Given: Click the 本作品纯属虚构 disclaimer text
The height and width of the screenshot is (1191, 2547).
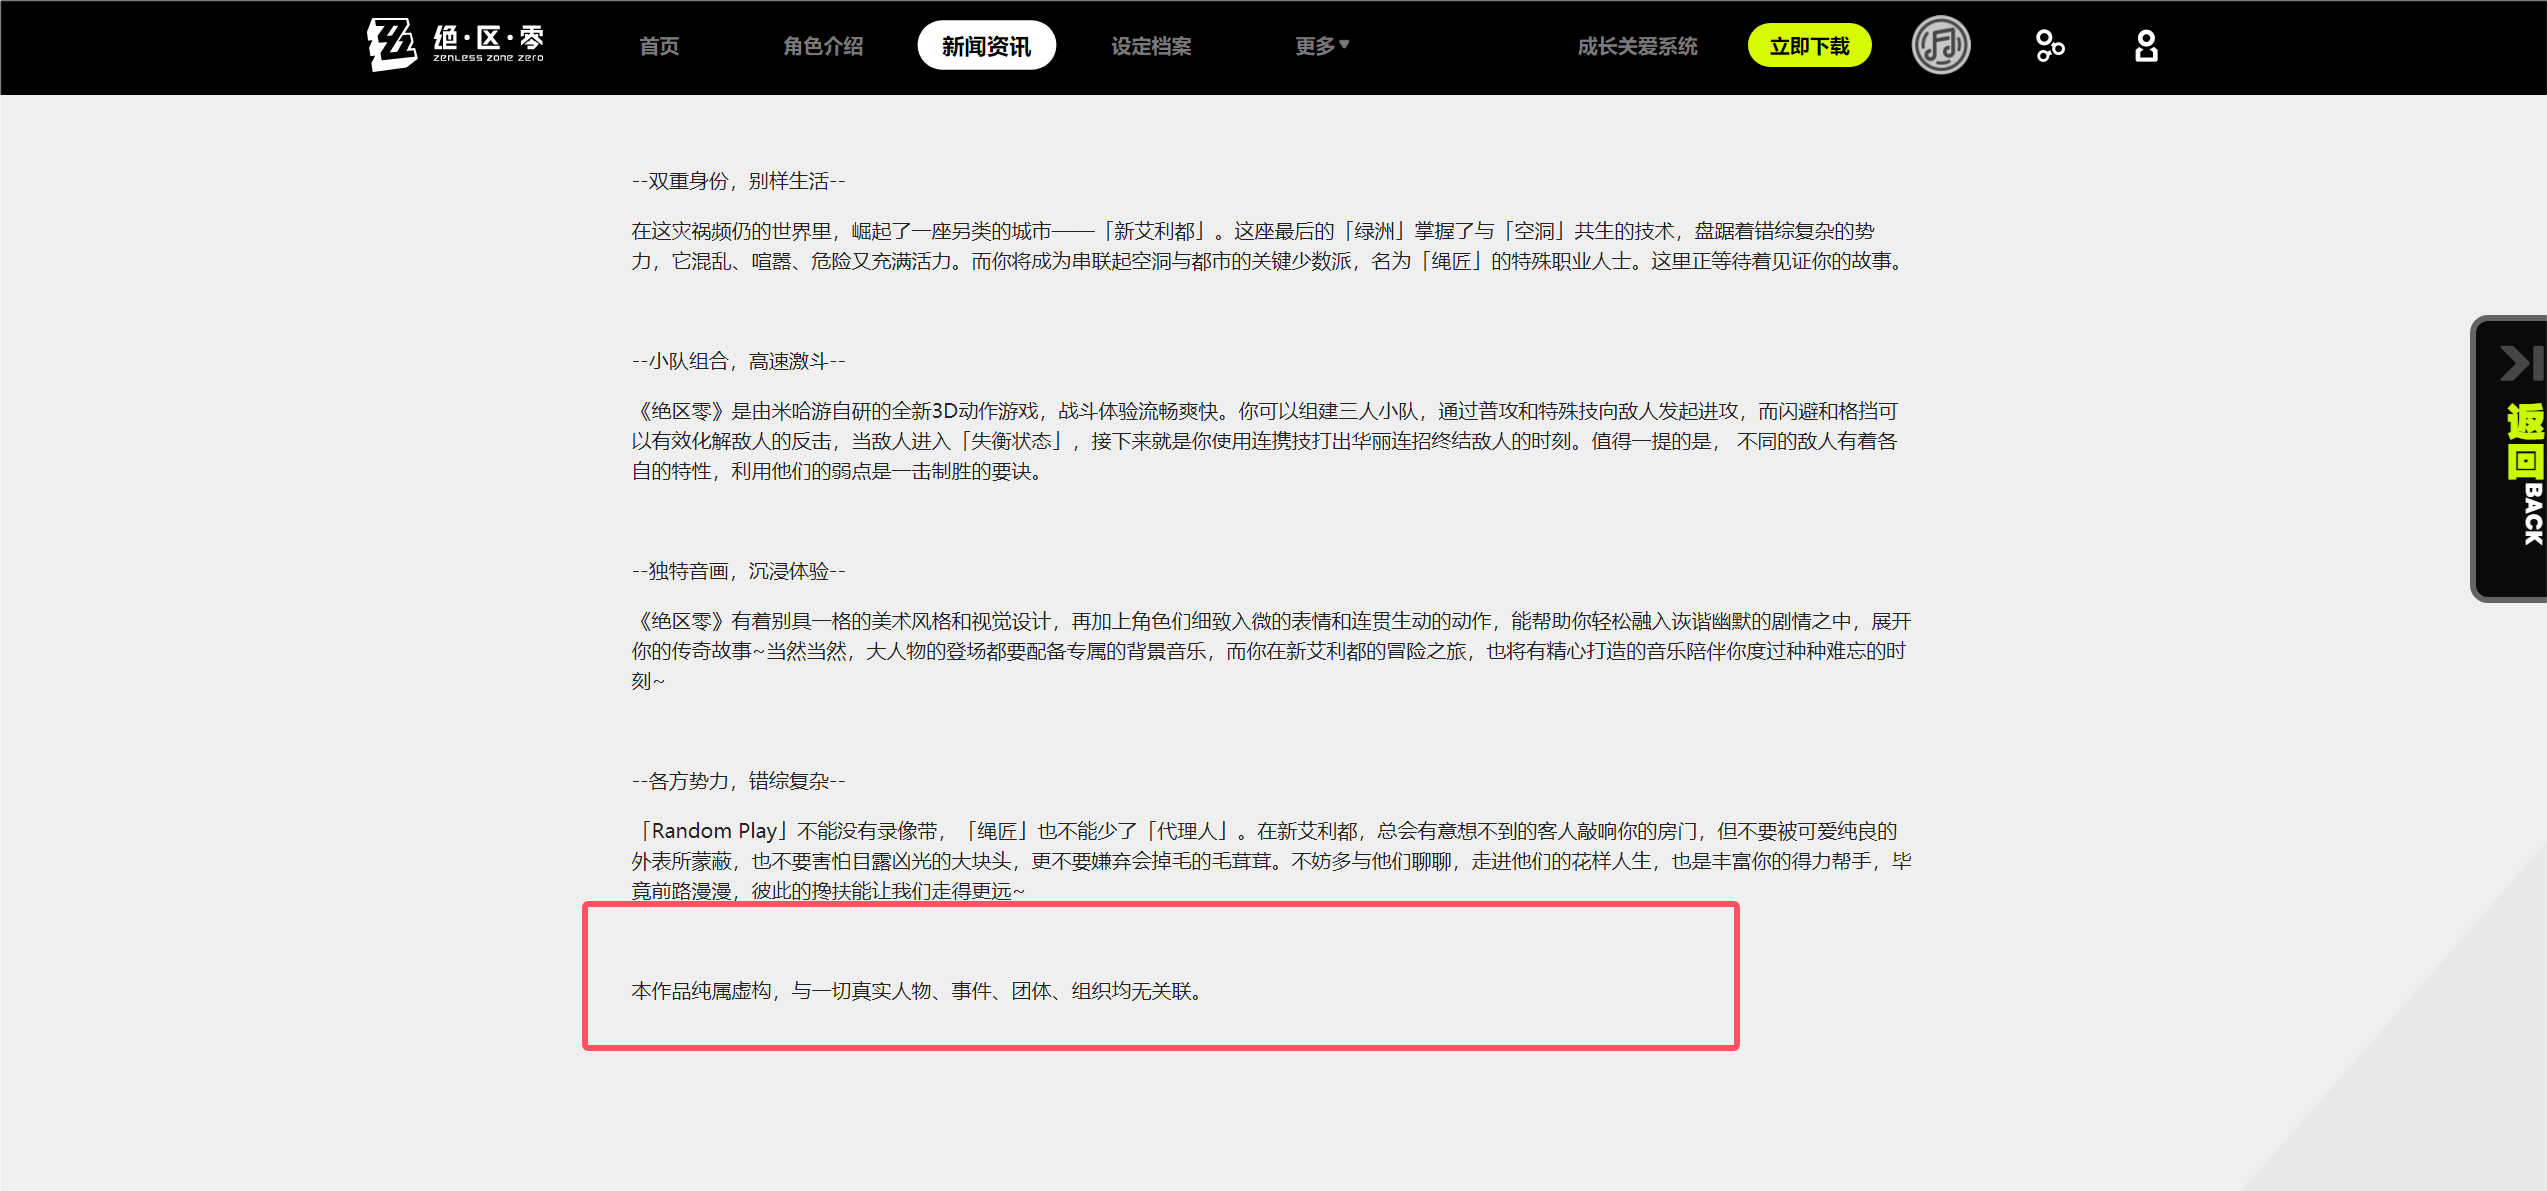Looking at the screenshot, I should tap(918, 991).
